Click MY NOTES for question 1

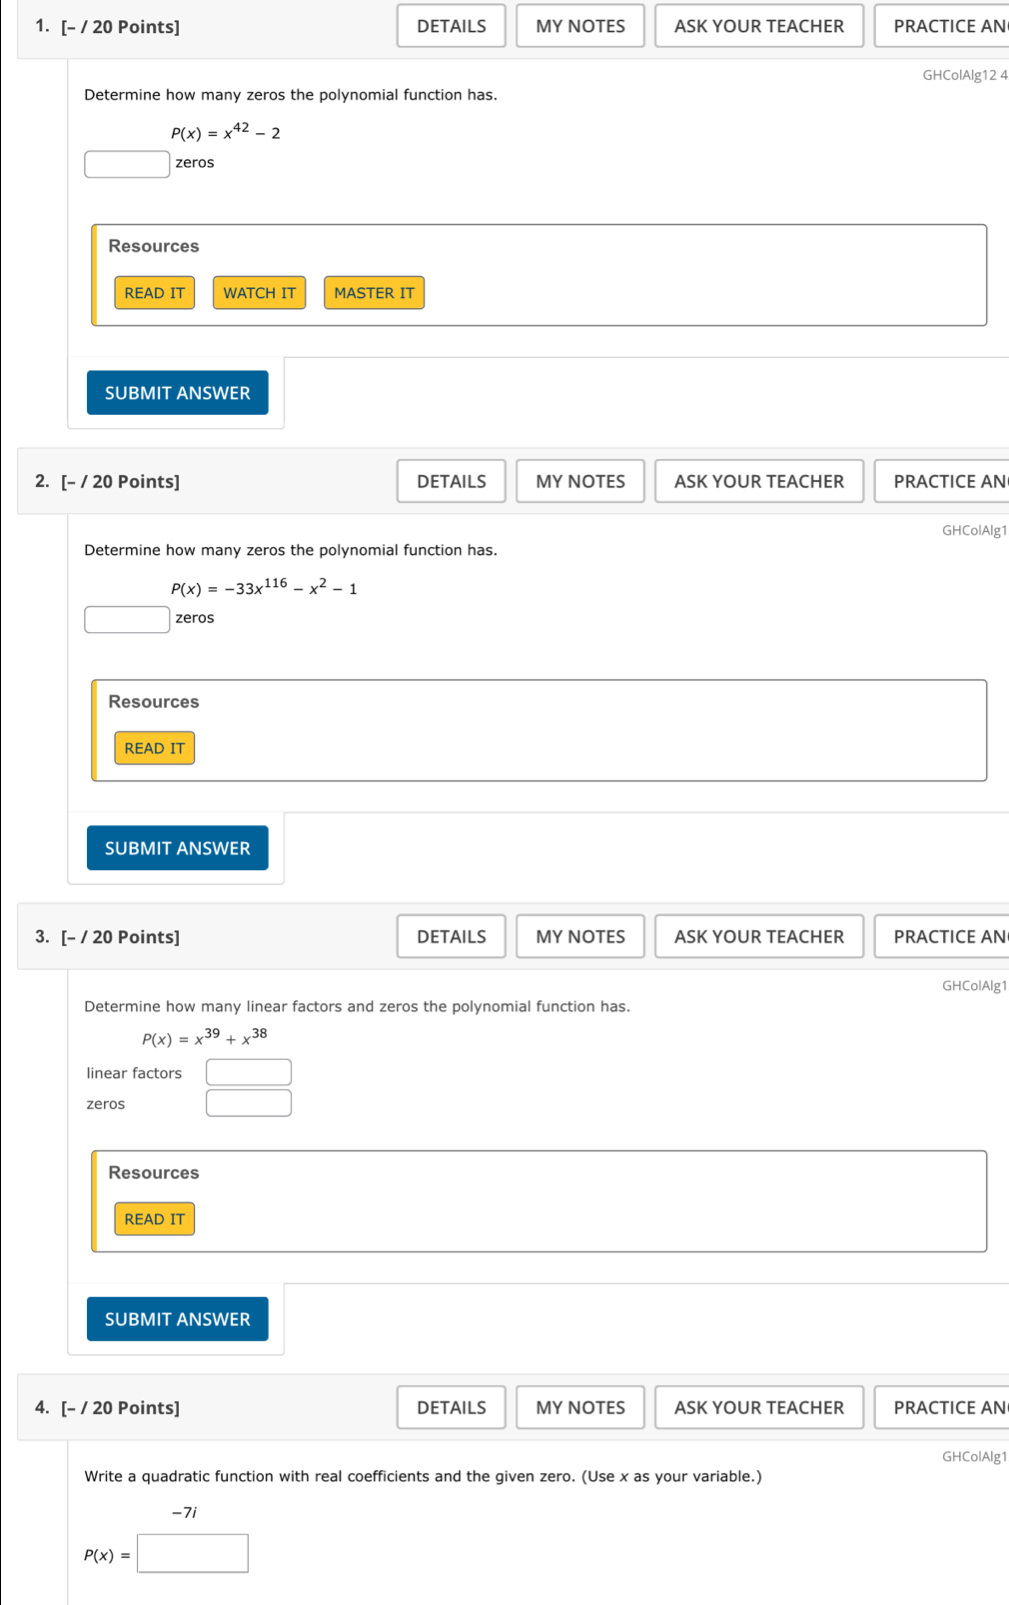click(579, 26)
